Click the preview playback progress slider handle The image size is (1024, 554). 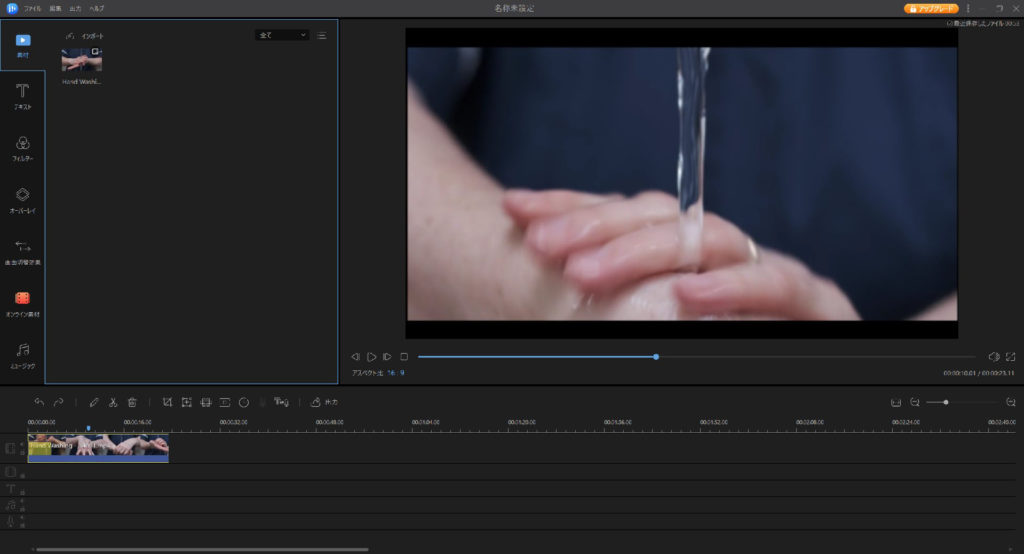click(656, 357)
